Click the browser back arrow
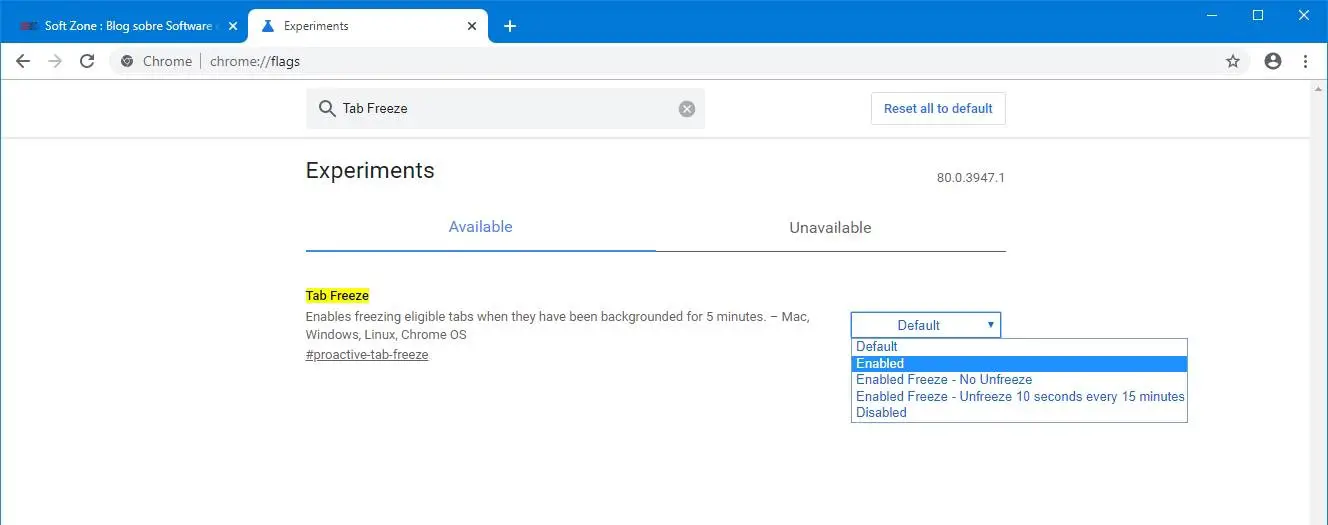Screen dimensions: 1328x525 click(23, 61)
